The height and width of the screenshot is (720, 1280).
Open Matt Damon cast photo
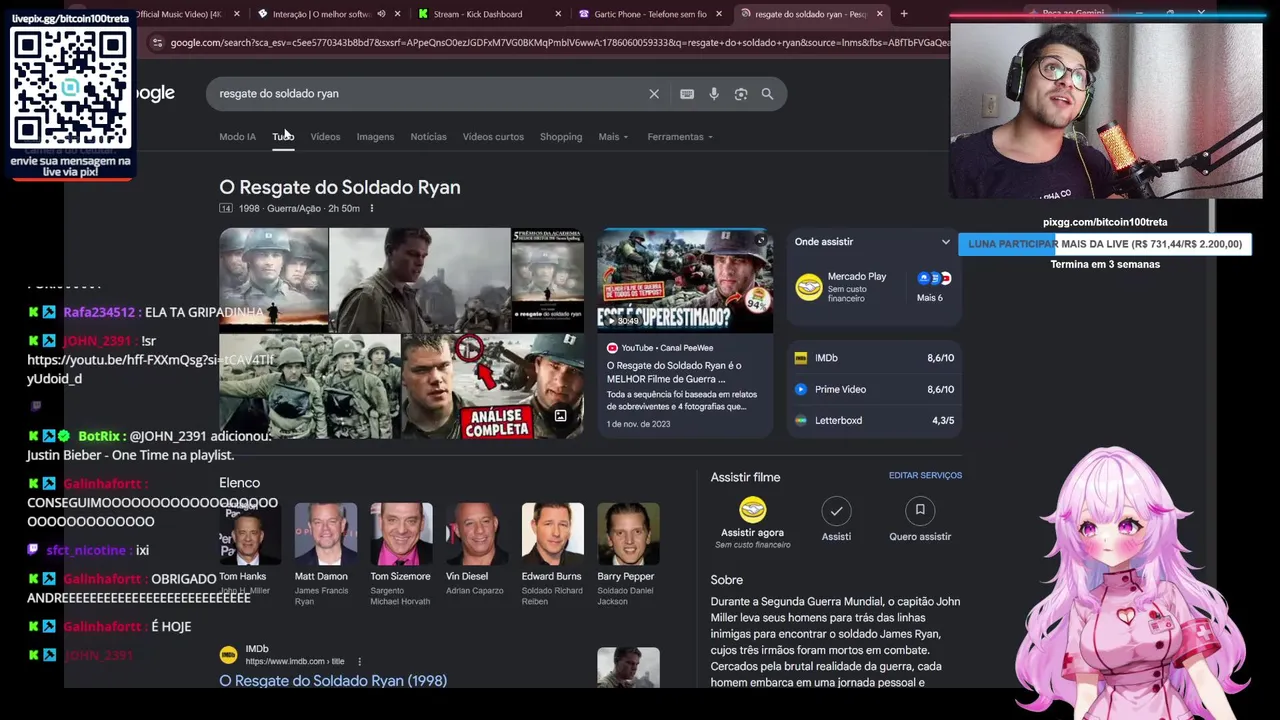325,534
